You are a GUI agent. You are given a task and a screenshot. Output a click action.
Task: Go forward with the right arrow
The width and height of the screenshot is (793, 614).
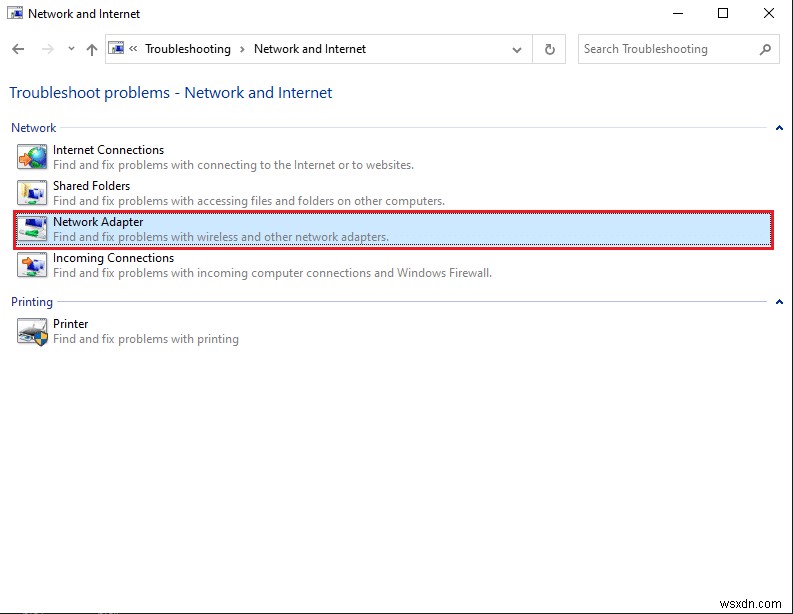48,49
